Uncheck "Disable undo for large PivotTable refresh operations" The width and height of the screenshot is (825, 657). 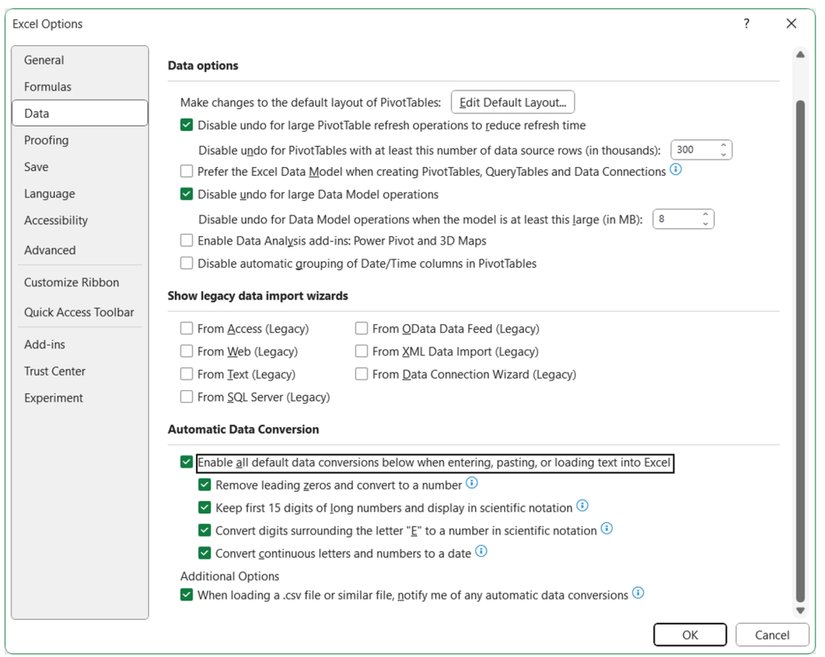(x=185, y=125)
